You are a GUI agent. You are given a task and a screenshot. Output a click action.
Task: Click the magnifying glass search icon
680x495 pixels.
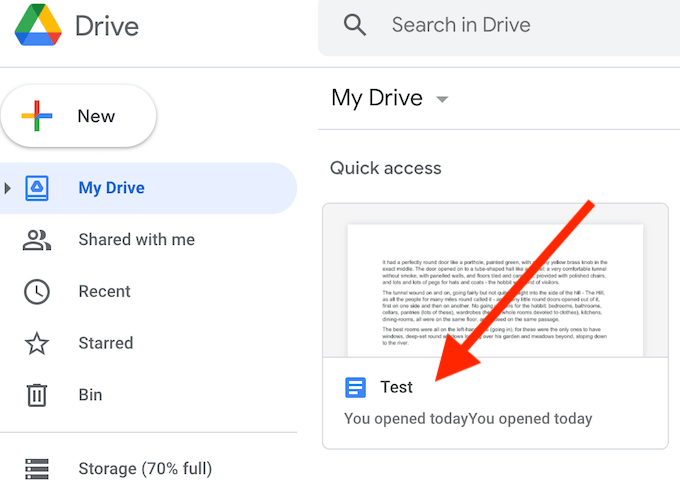[355, 25]
